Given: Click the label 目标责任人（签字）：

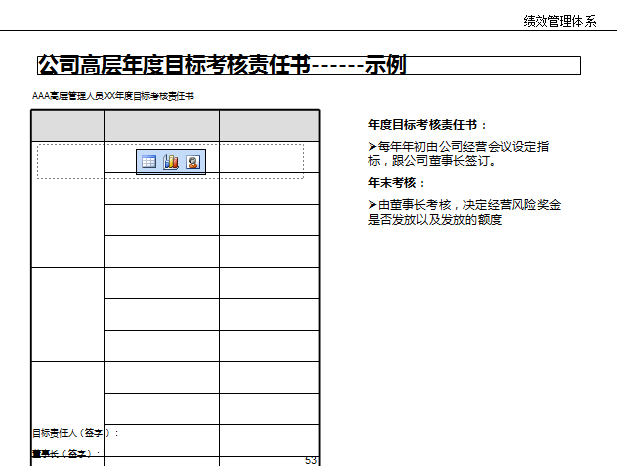Looking at the screenshot, I should (x=76, y=433).
